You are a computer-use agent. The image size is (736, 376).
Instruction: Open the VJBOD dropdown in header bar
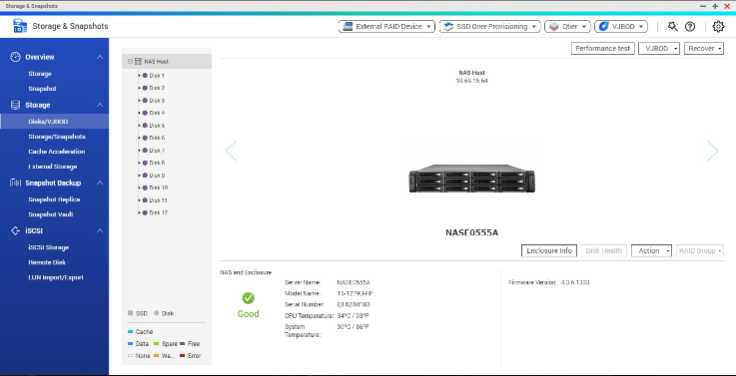pyautogui.click(x=621, y=27)
